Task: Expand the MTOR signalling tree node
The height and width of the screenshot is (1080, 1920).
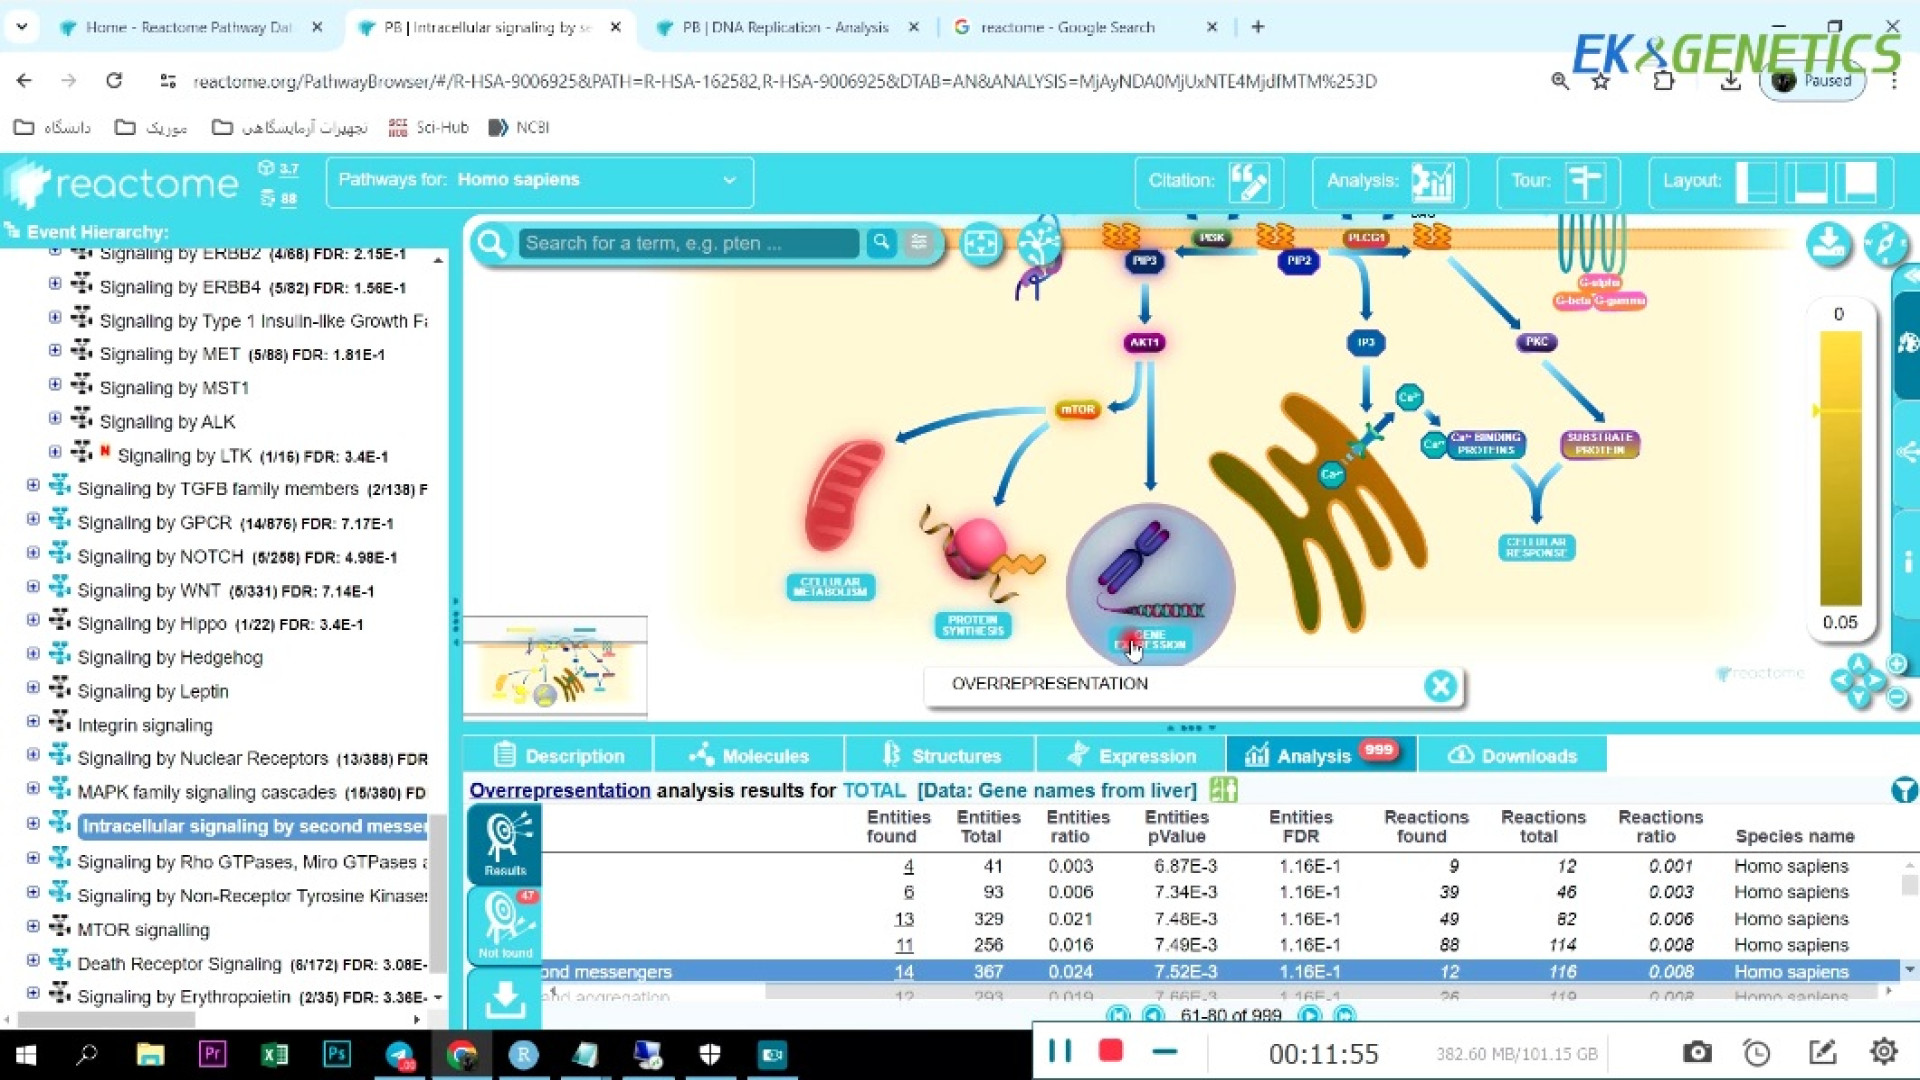Action: tap(33, 928)
